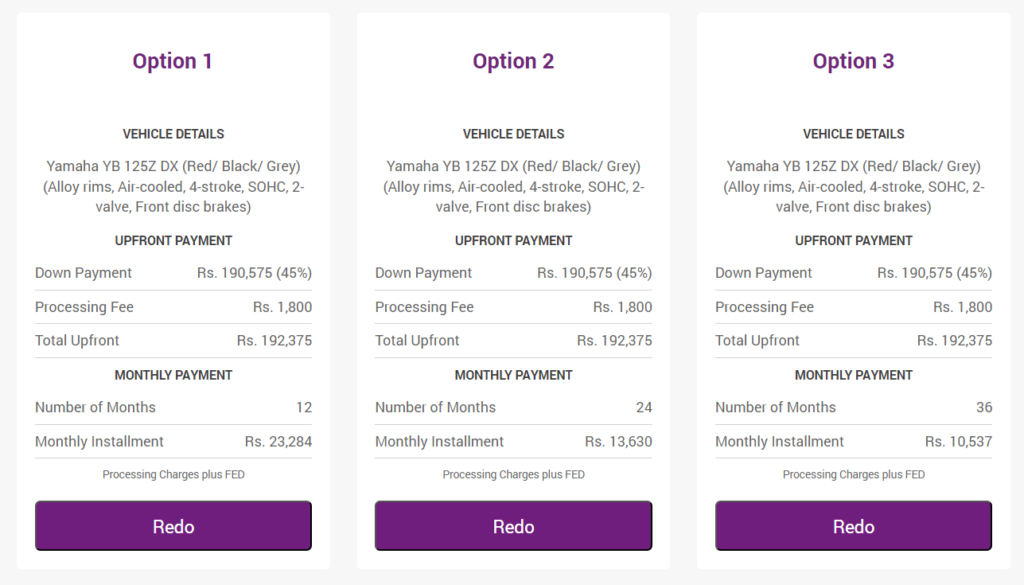
Task: Click the Redo button under Option 2
Action: [x=513, y=526]
